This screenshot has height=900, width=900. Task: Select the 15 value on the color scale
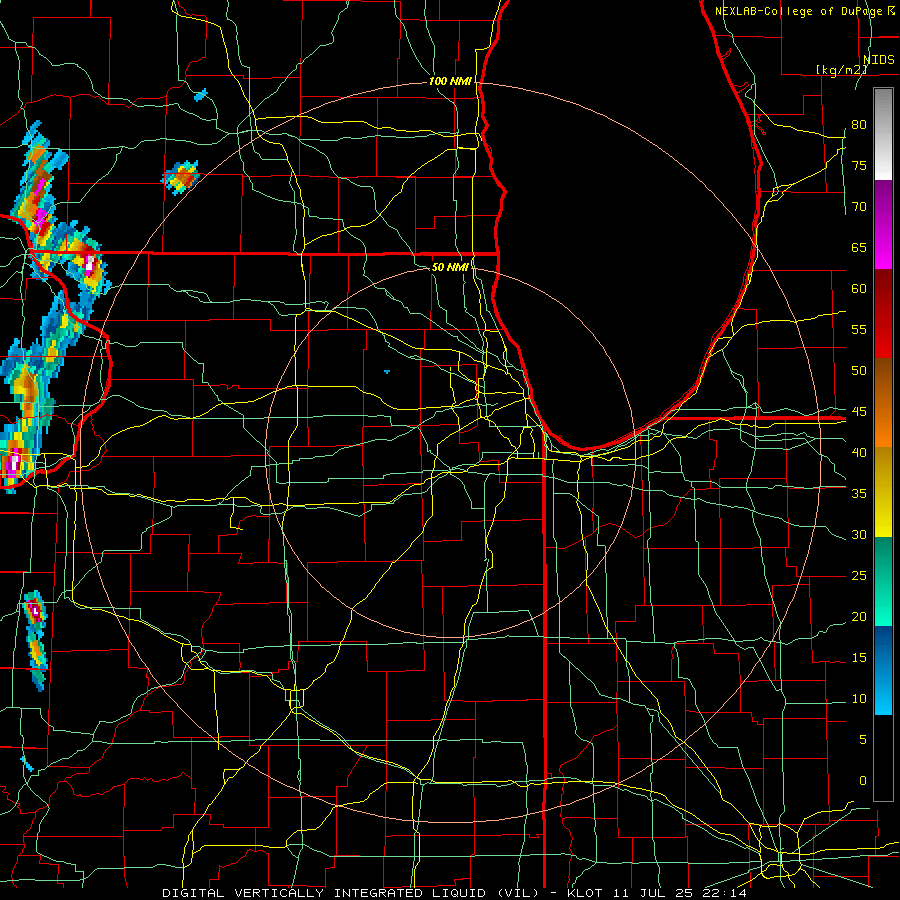859,657
